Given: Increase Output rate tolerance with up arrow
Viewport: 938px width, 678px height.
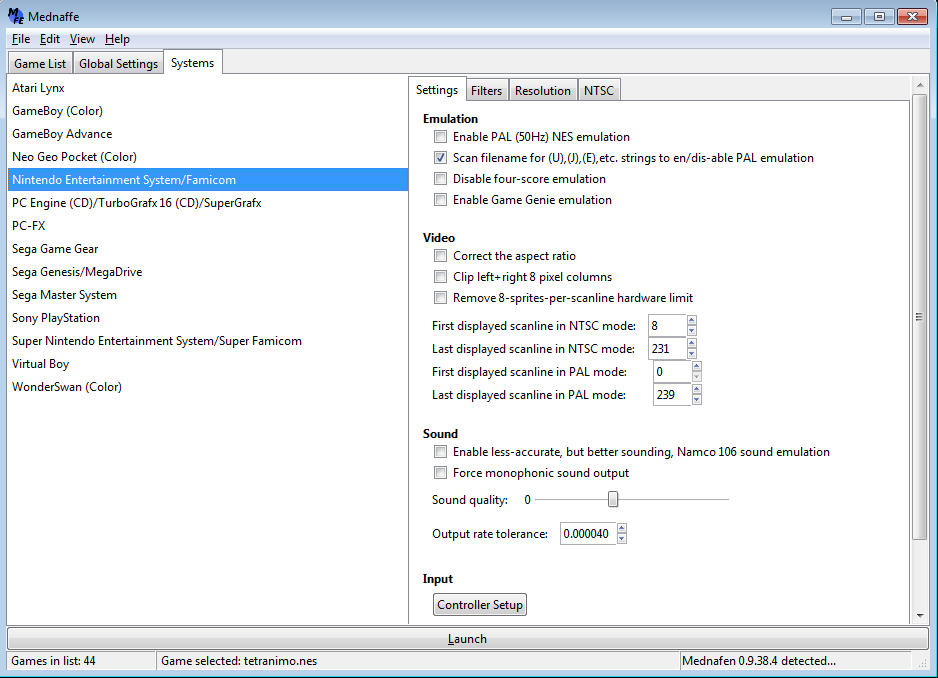Looking at the screenshot, I should [x=622, y=528].
